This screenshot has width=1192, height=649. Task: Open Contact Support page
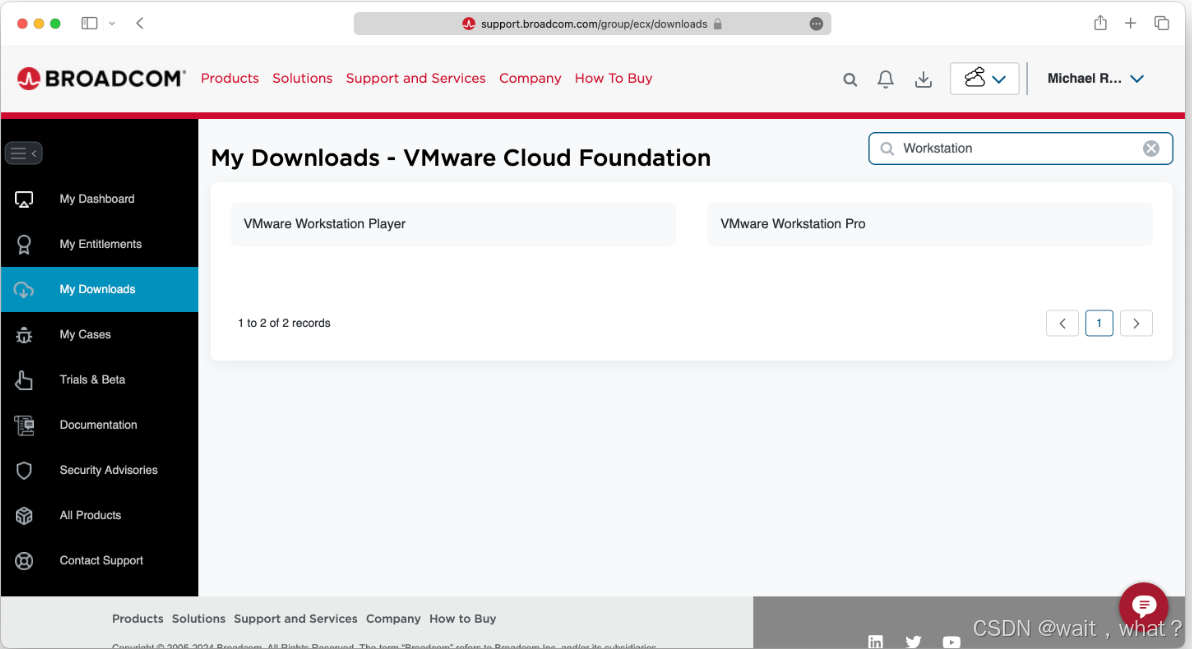click(x=100, y=561)
